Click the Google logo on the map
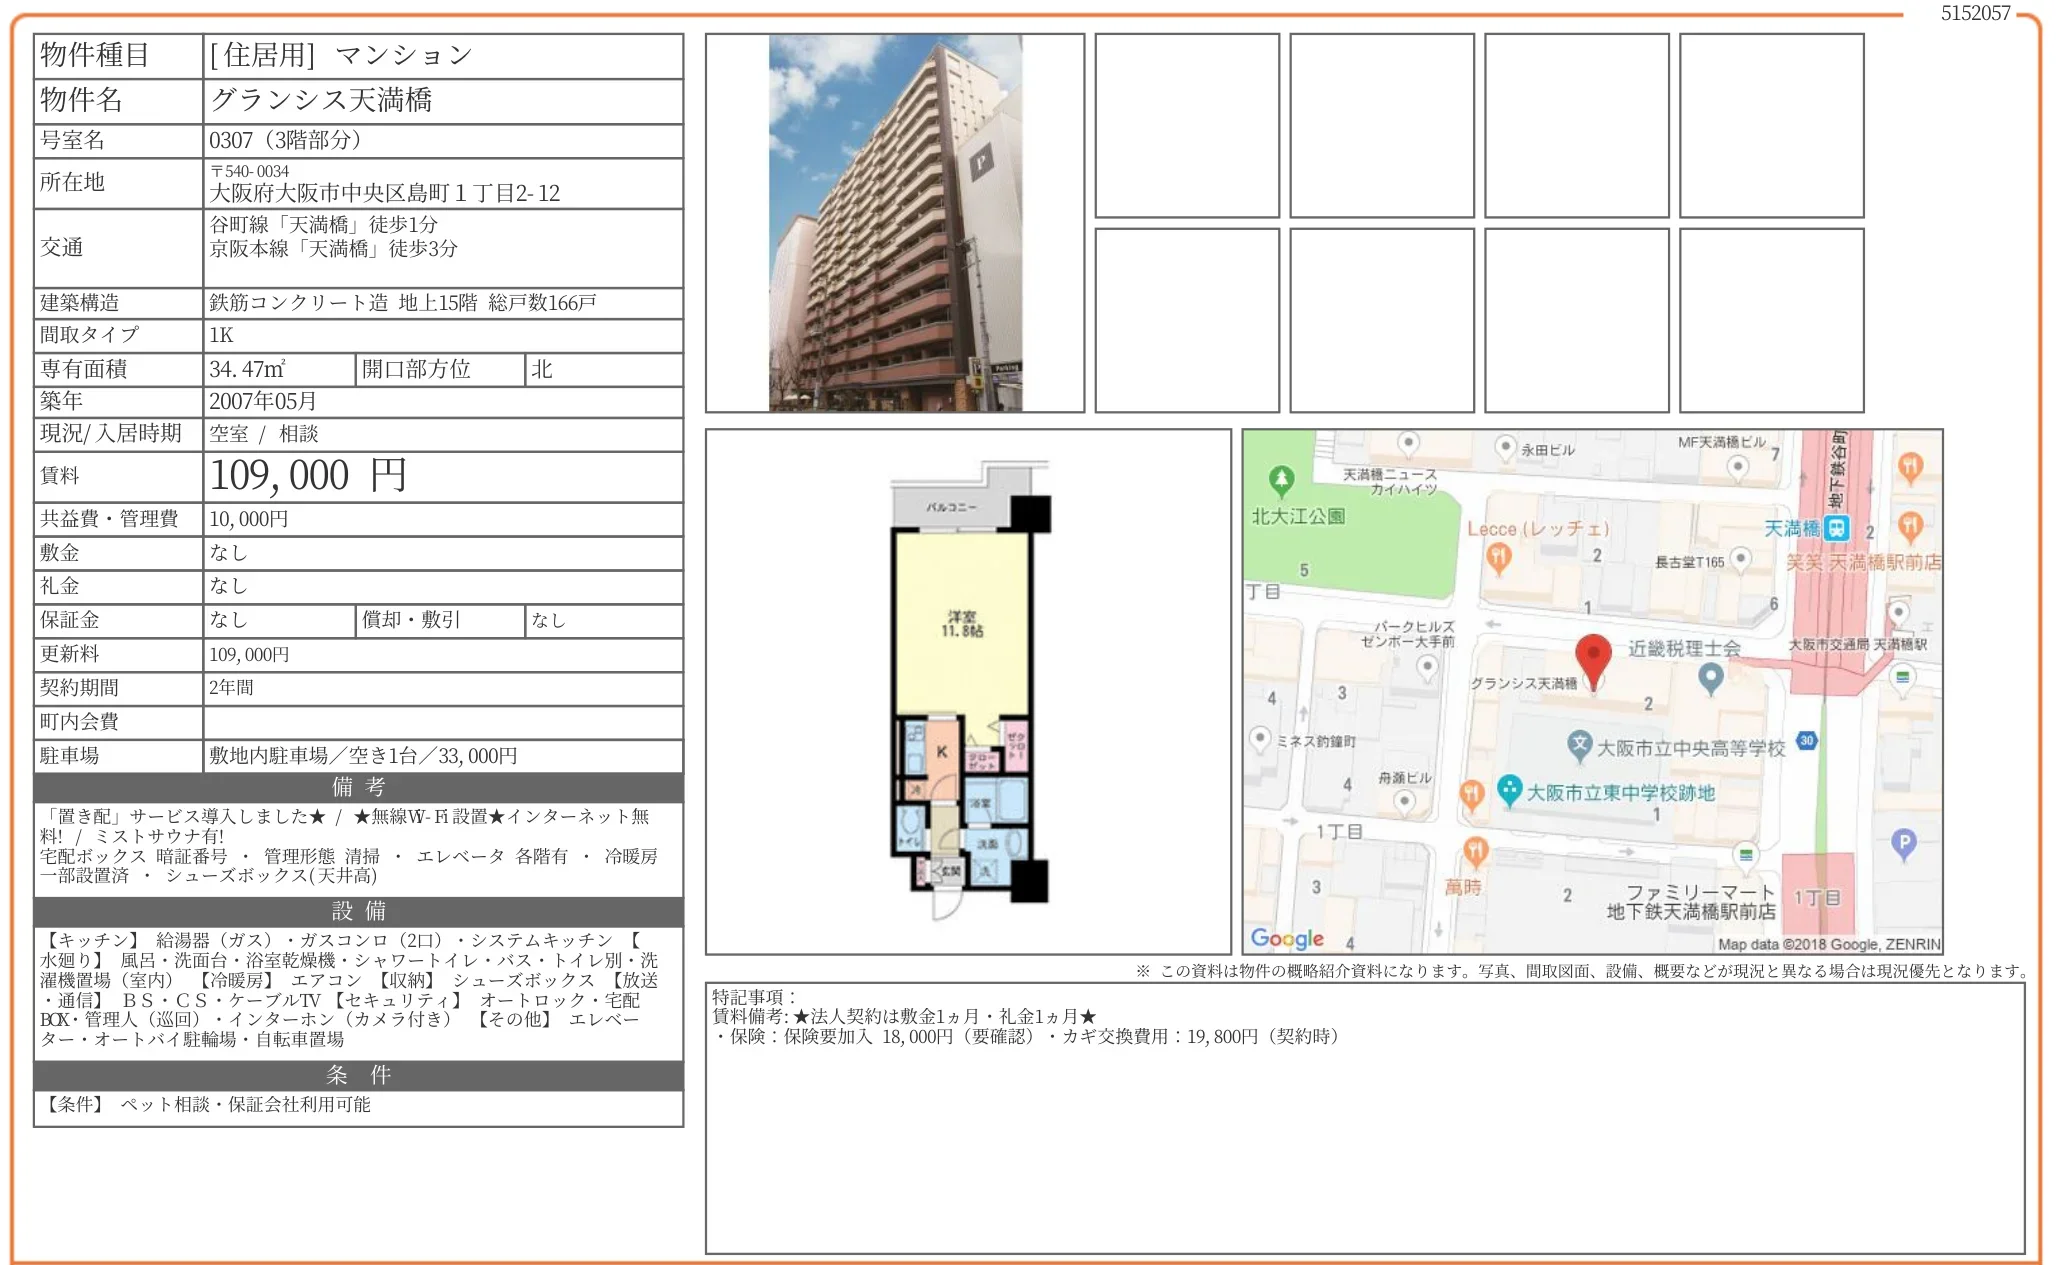 [x=1286, y=938]
